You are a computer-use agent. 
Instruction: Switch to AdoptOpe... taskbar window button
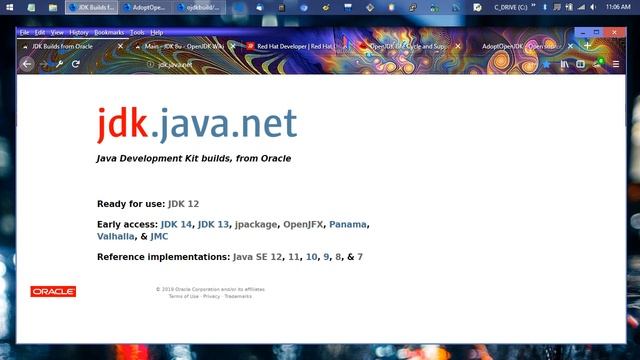point(144,7)
